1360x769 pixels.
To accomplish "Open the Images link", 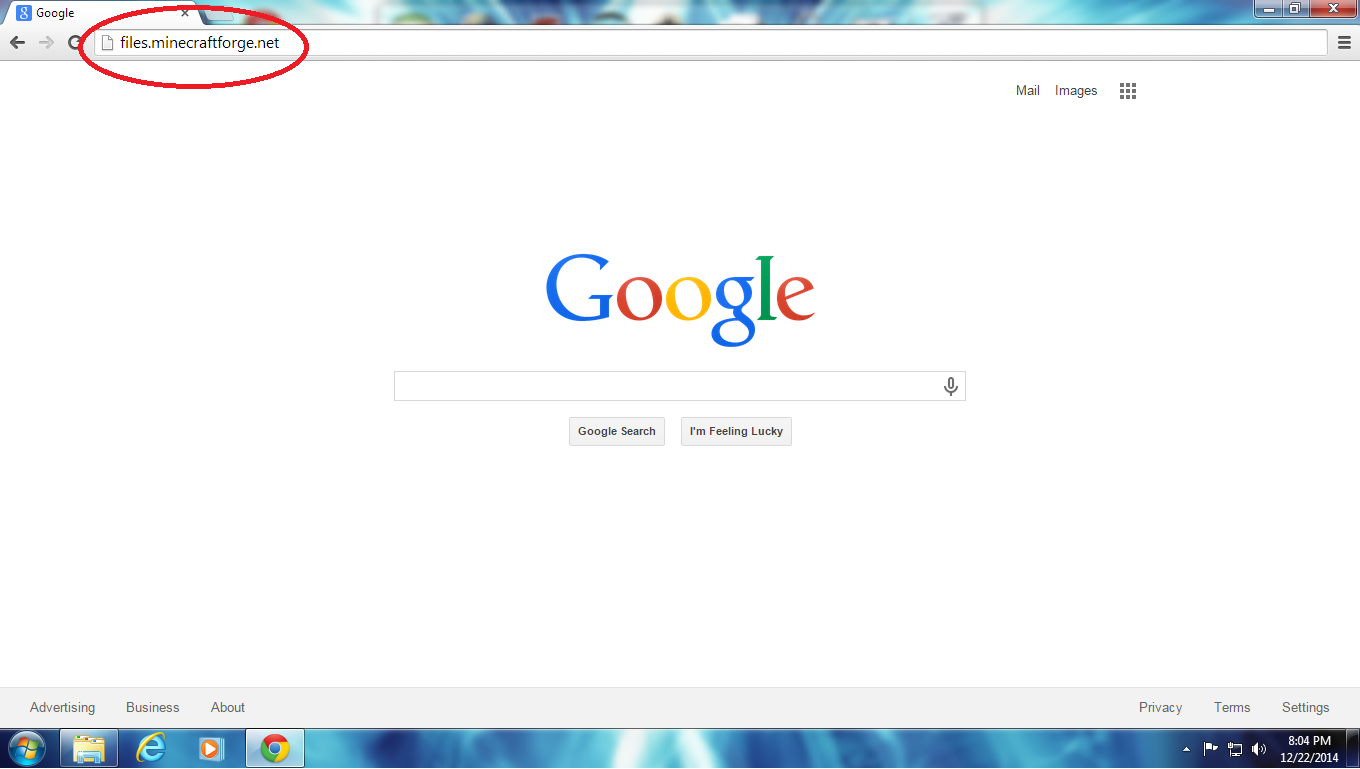I will 1076,91.
